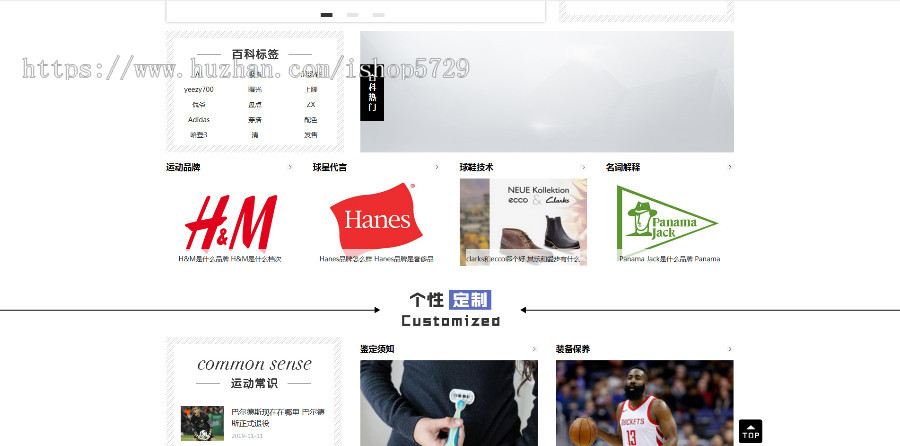Click the 个性定制 Customized heading

pos(450,309)
